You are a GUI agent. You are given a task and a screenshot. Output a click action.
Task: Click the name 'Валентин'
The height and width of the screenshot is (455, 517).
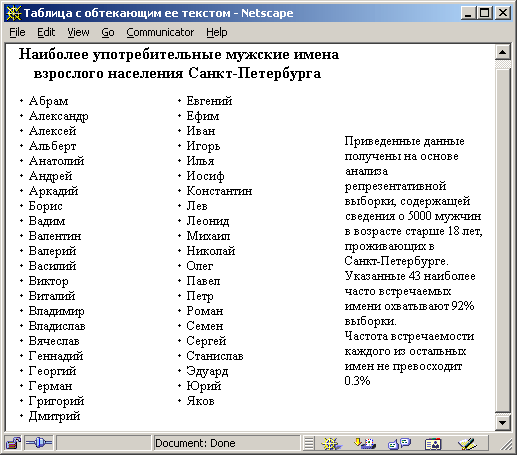pyautogui.click(x=55, y=236)
